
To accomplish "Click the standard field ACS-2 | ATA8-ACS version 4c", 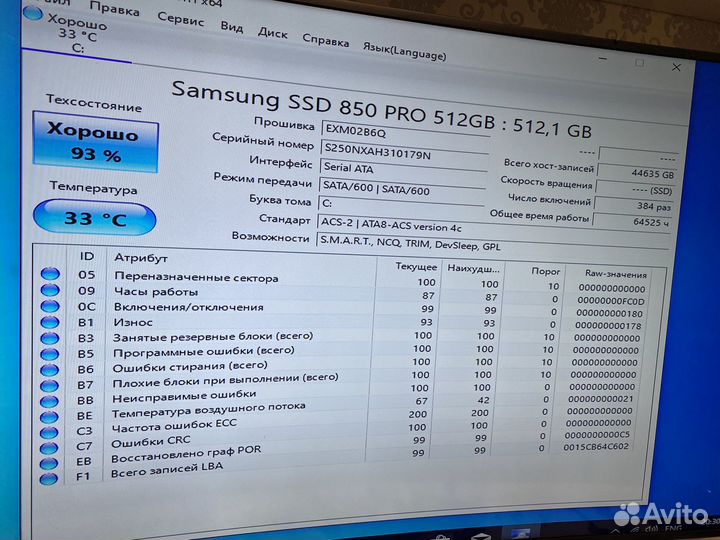I will click(492, 225).
